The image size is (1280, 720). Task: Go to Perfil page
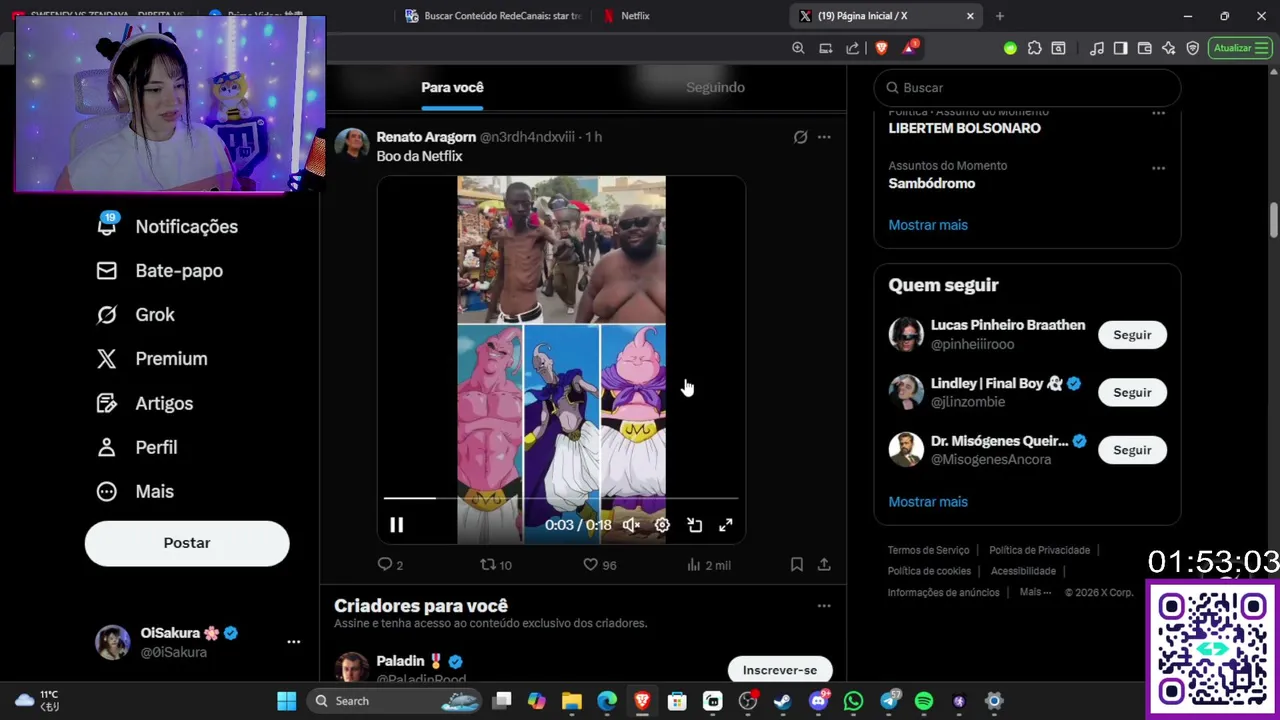pyautogui.click(x=137, y=448)
